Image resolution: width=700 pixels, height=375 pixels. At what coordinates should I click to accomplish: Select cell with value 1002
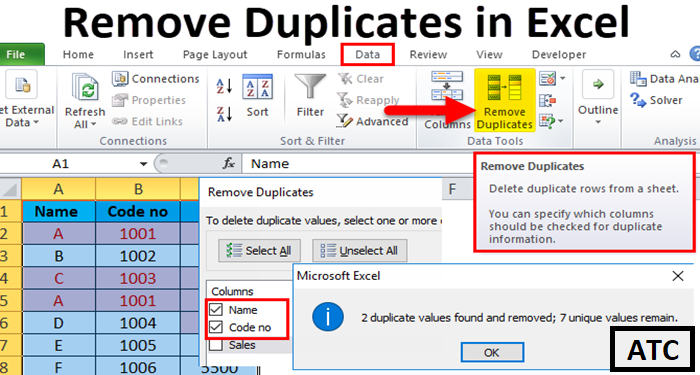(x=138, y=256)
